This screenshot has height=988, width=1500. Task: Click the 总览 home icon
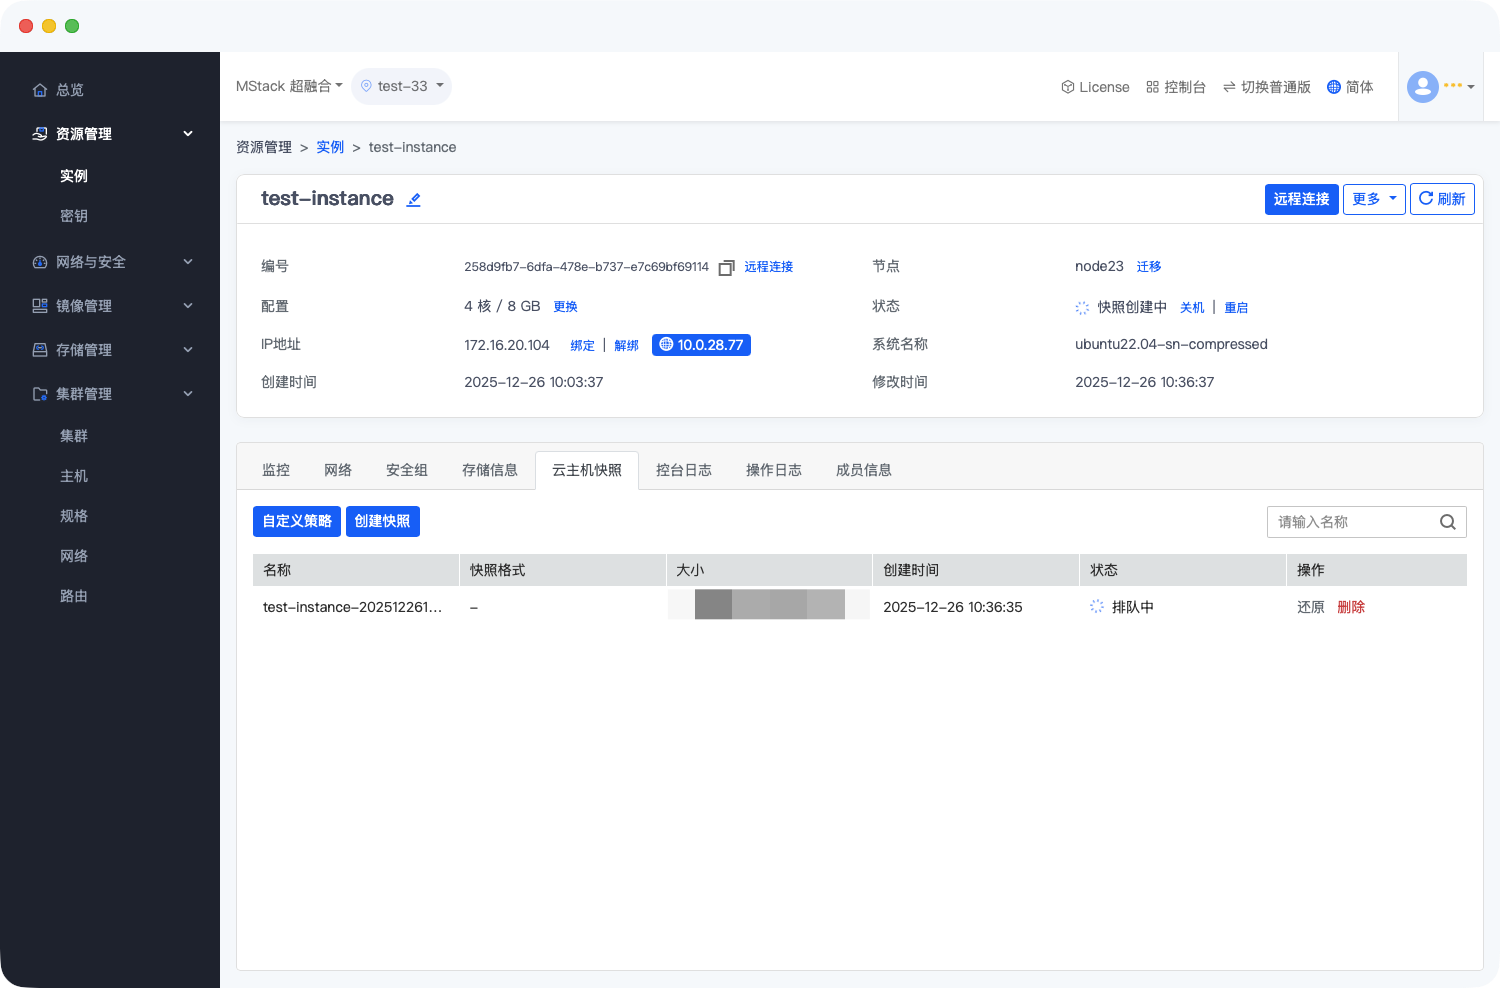[x=40, y=90]
